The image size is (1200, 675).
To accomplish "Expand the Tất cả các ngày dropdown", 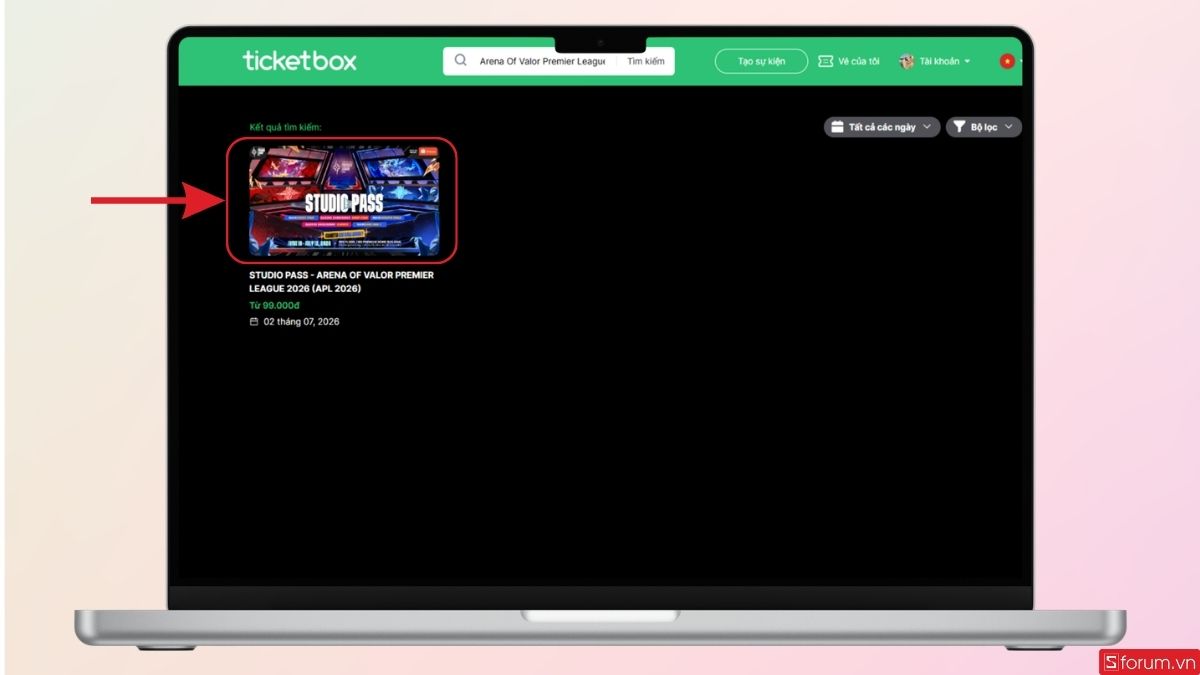I will (x=882, y=127).
